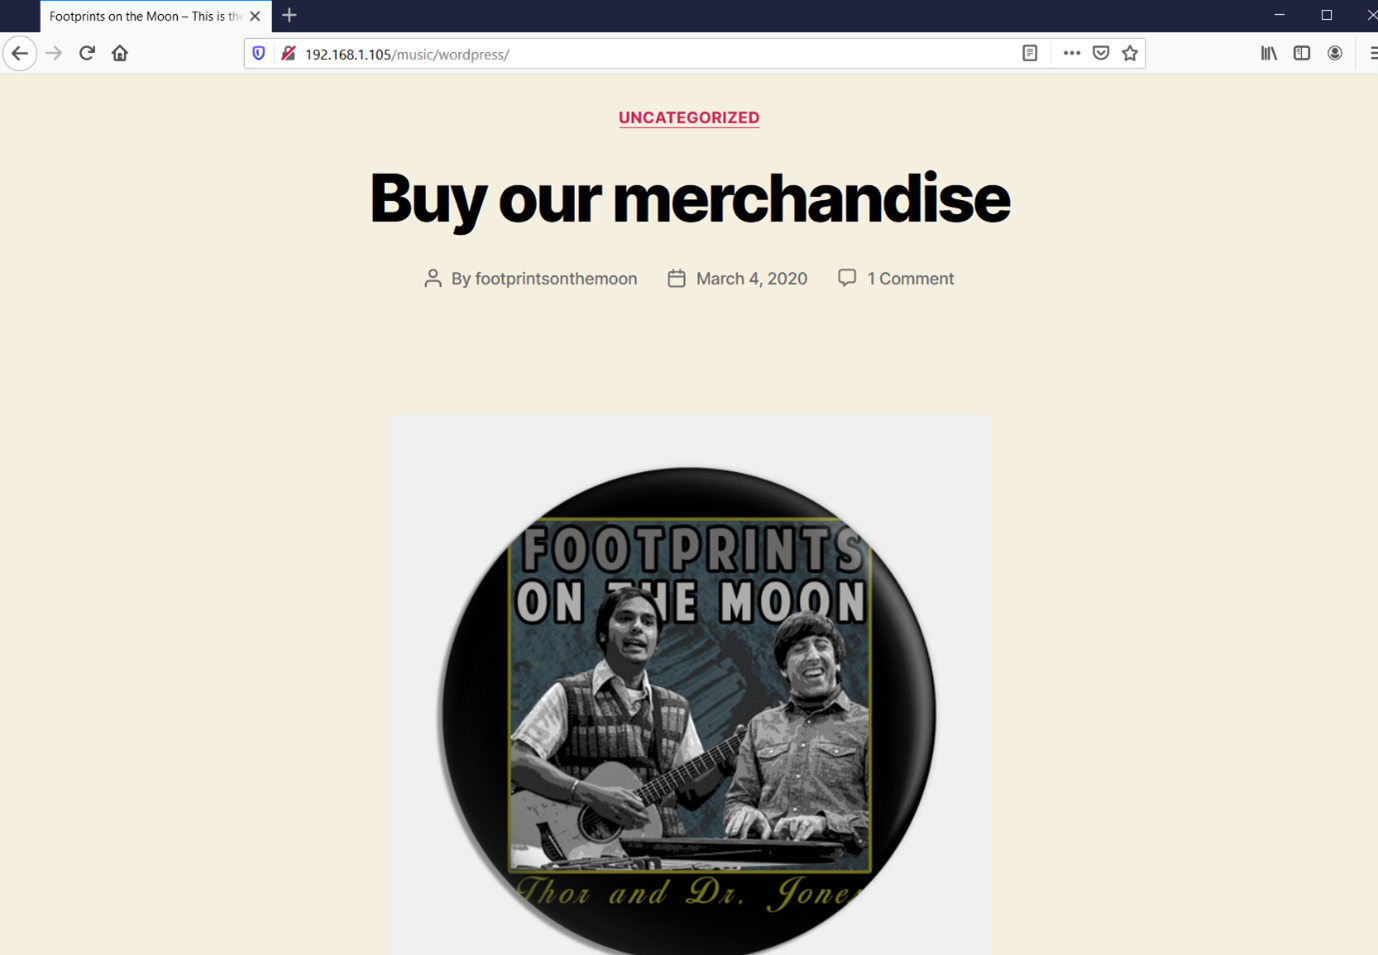Click the tracking protection shield icon

(259, 54)
